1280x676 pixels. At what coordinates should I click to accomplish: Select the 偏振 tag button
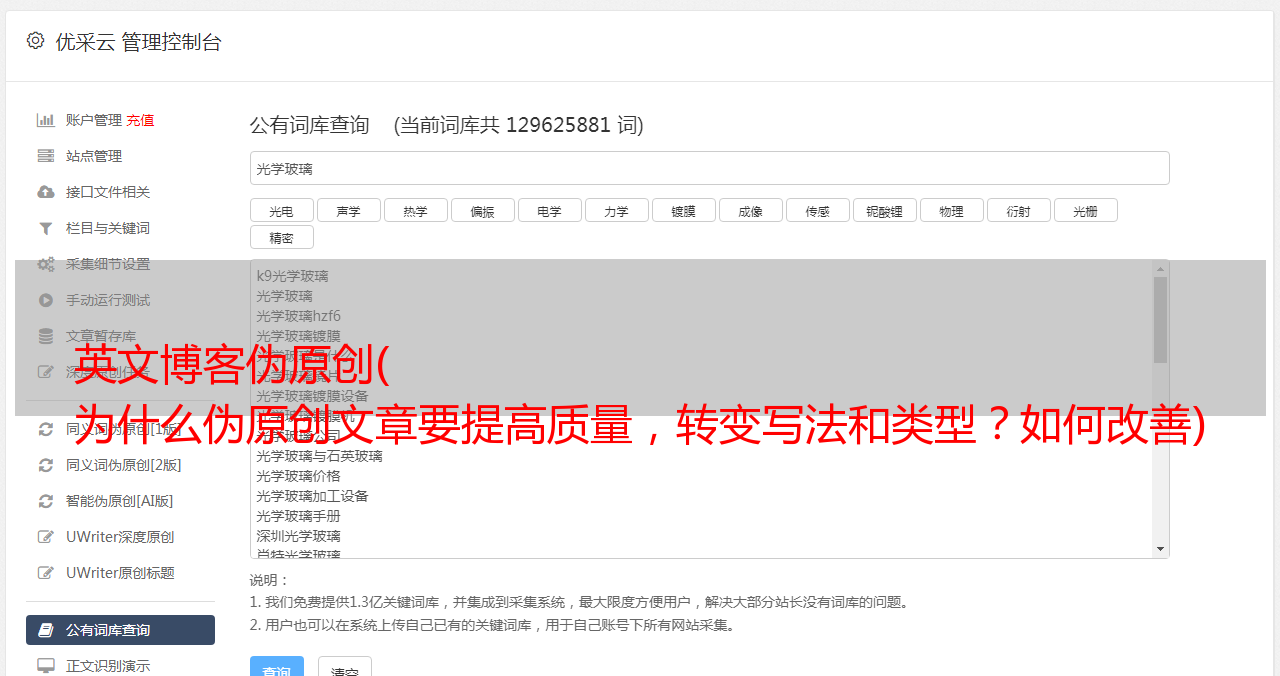483,210
